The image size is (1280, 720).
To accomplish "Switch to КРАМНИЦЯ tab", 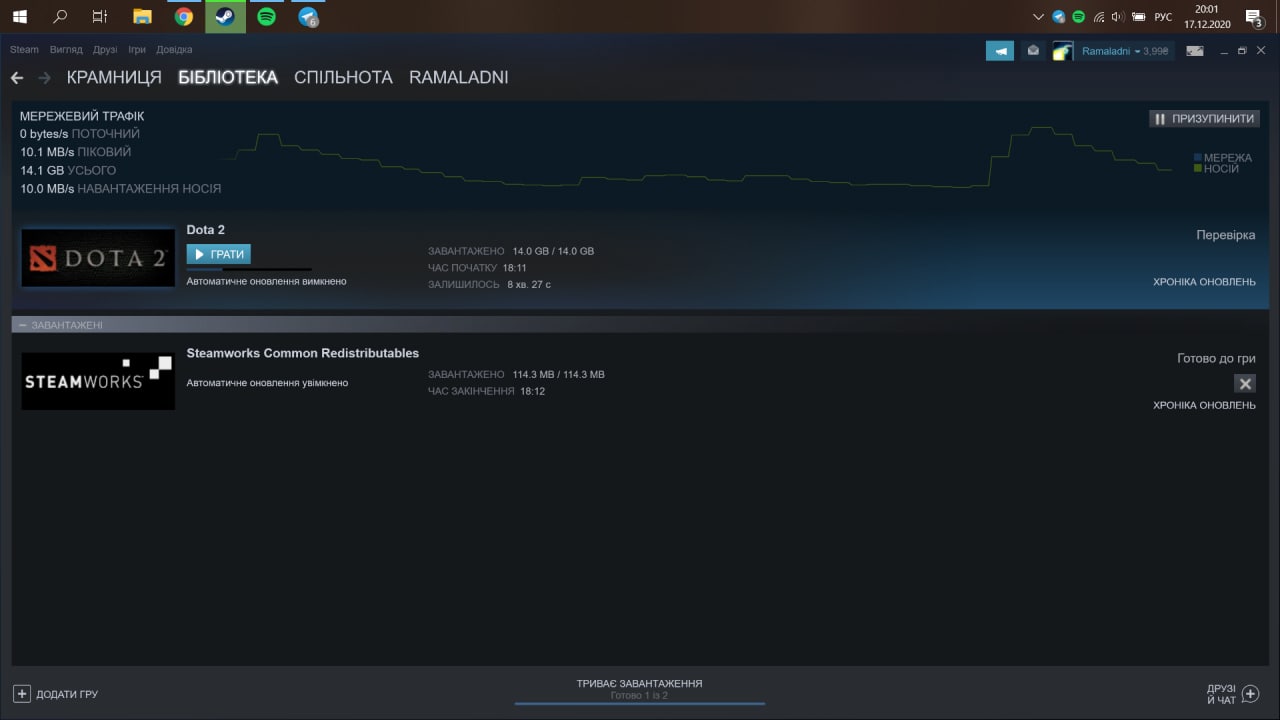I will (114, 78).
